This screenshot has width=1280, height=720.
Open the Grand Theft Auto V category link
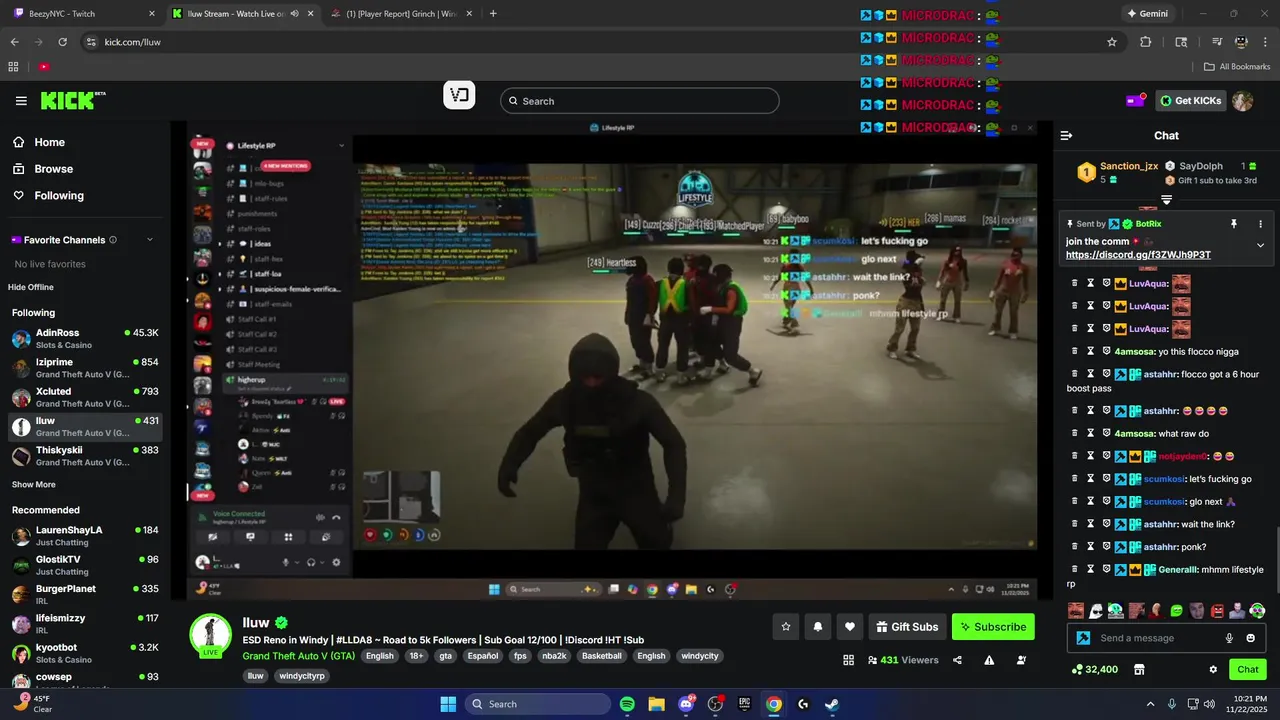point(298,656)
